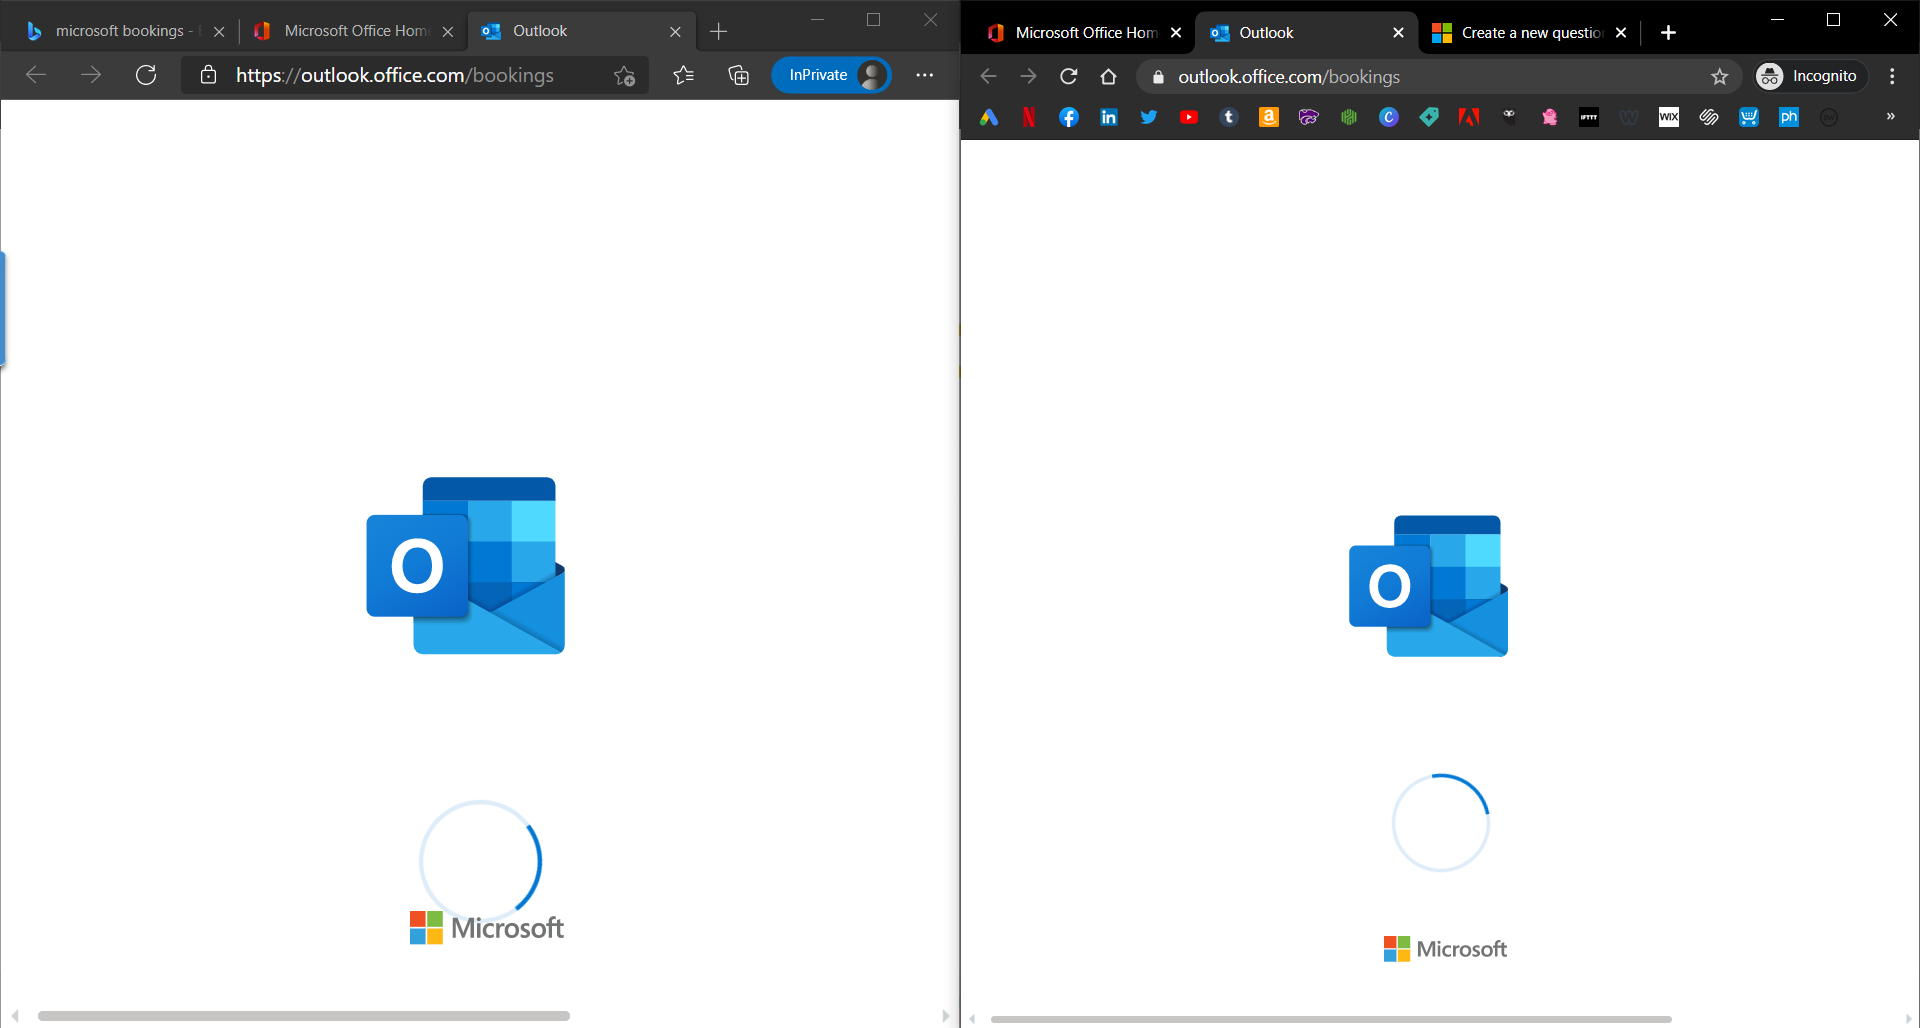1920x1028 pixels.
Task: Close the microsoft bookings tab in Edge
Action: tap(219, 32)
